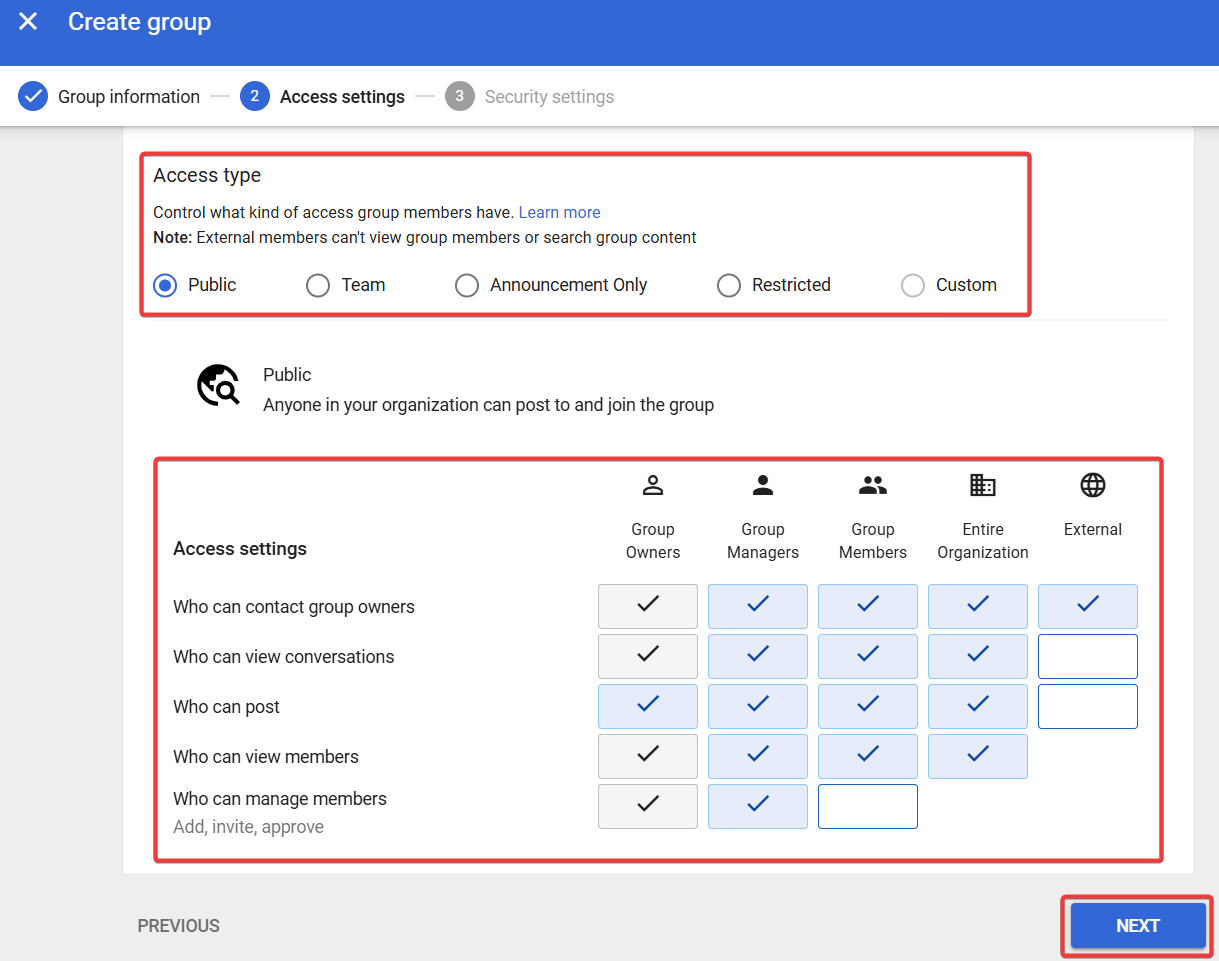The width and height of the screenshot is (1219, 961).
Task: Click the Group Members people icon
Action: click(x=873, y=486)
